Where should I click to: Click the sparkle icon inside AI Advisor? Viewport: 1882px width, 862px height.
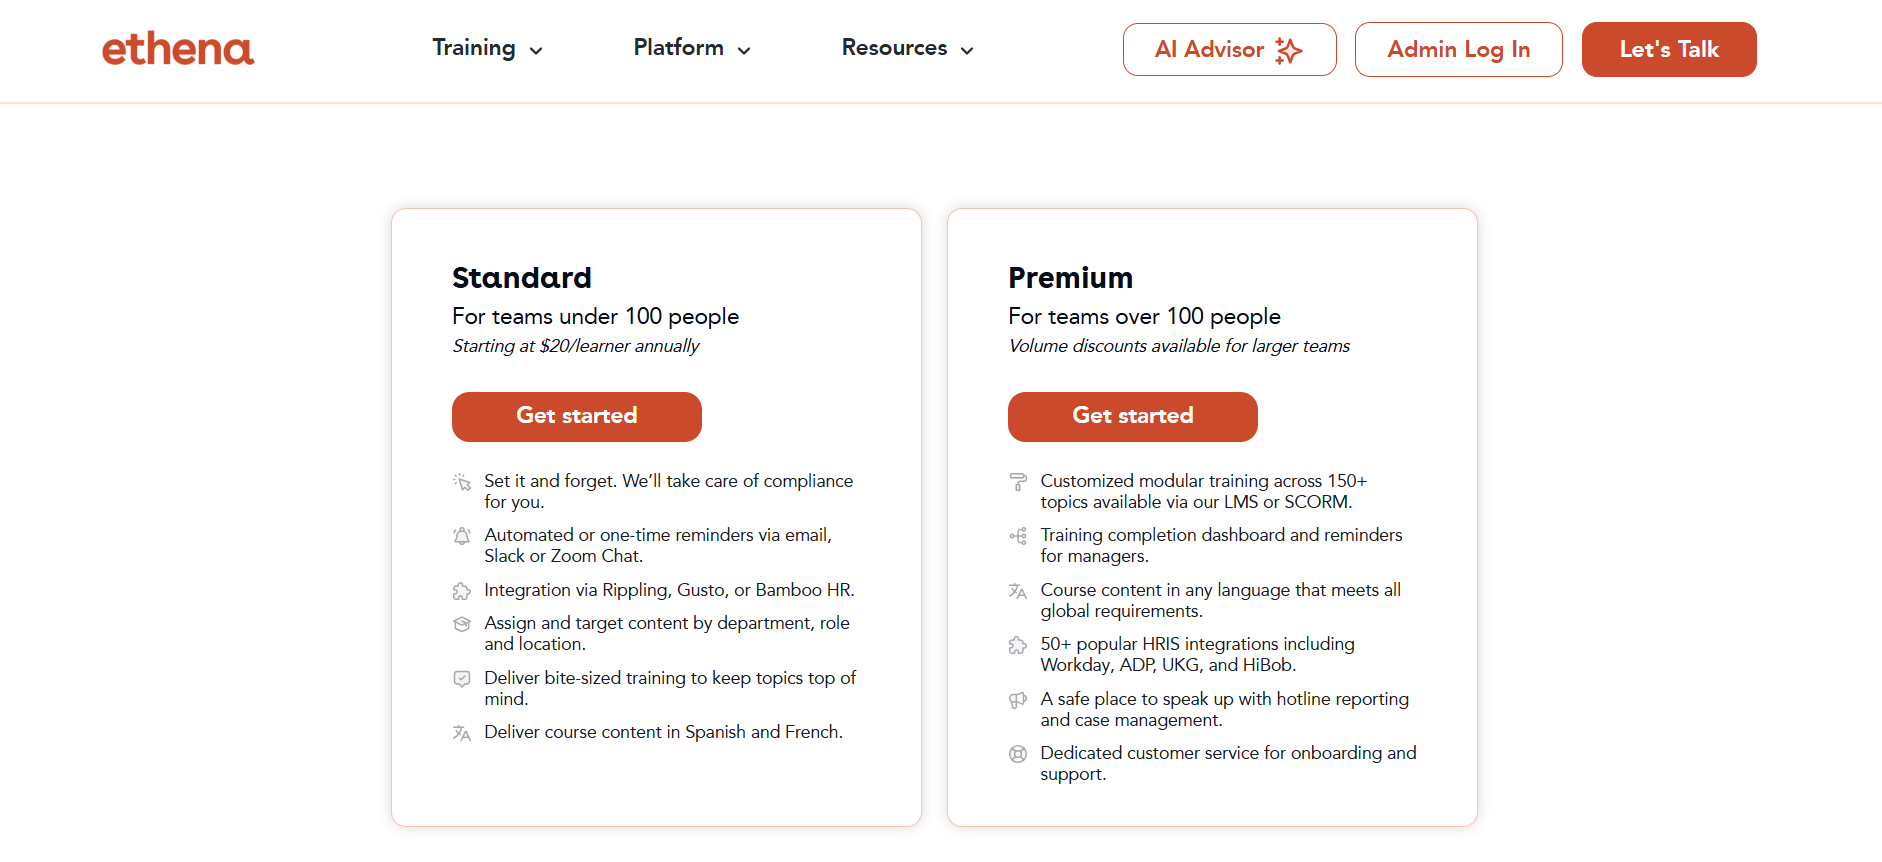click(x=1290, y=48)
